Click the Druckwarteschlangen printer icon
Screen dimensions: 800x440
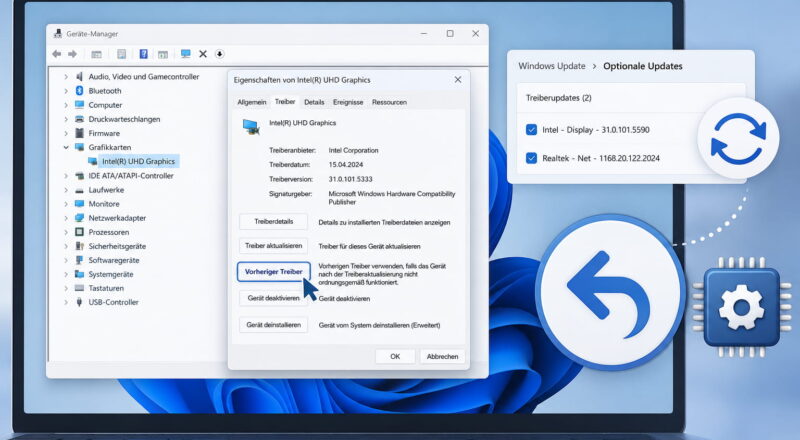(x=79, y=119)
